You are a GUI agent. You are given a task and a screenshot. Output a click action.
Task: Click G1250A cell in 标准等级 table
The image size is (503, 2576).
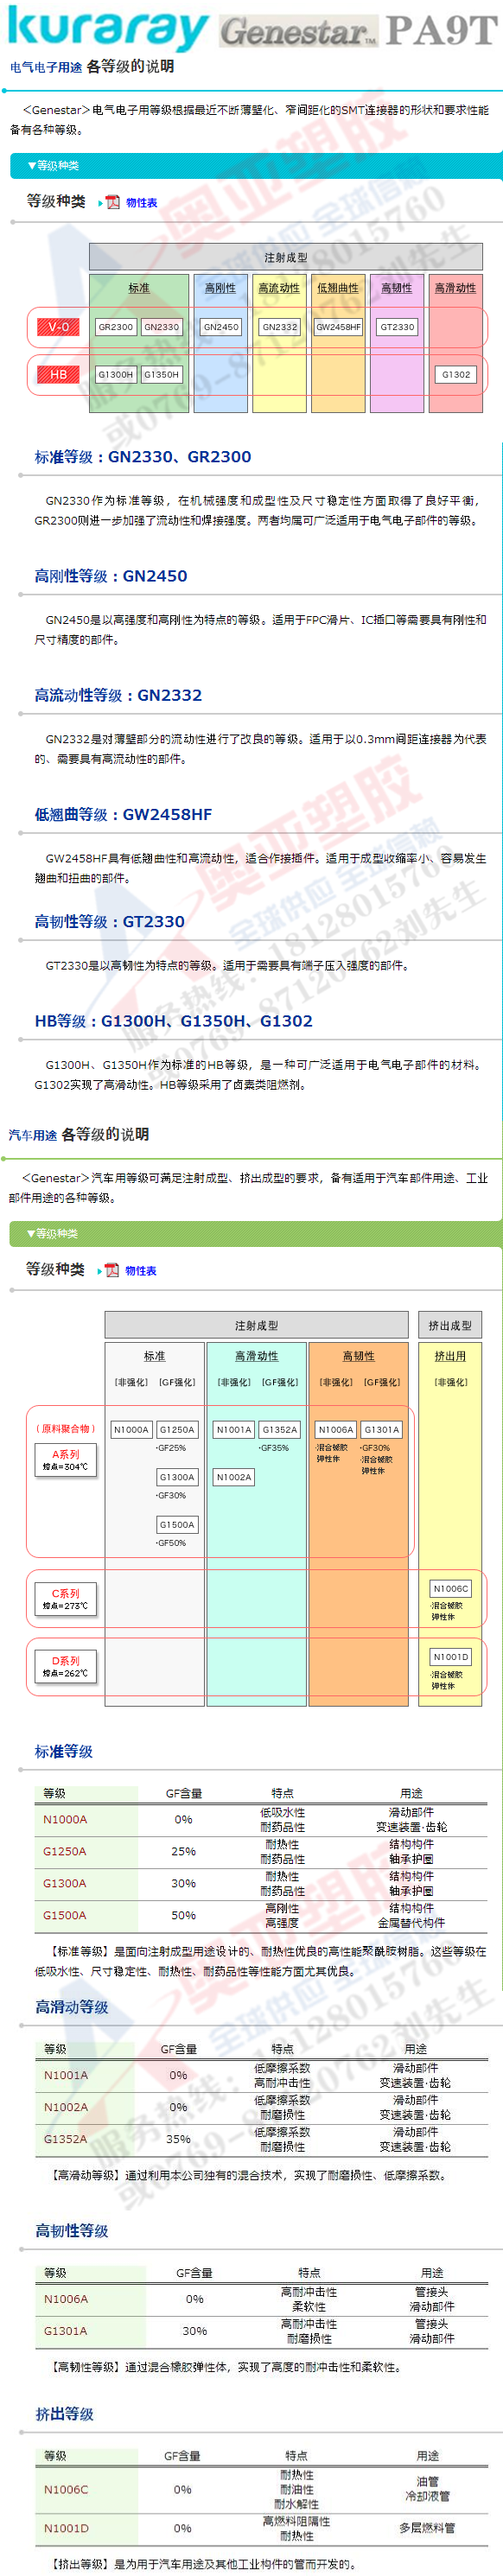(85, 1852)
